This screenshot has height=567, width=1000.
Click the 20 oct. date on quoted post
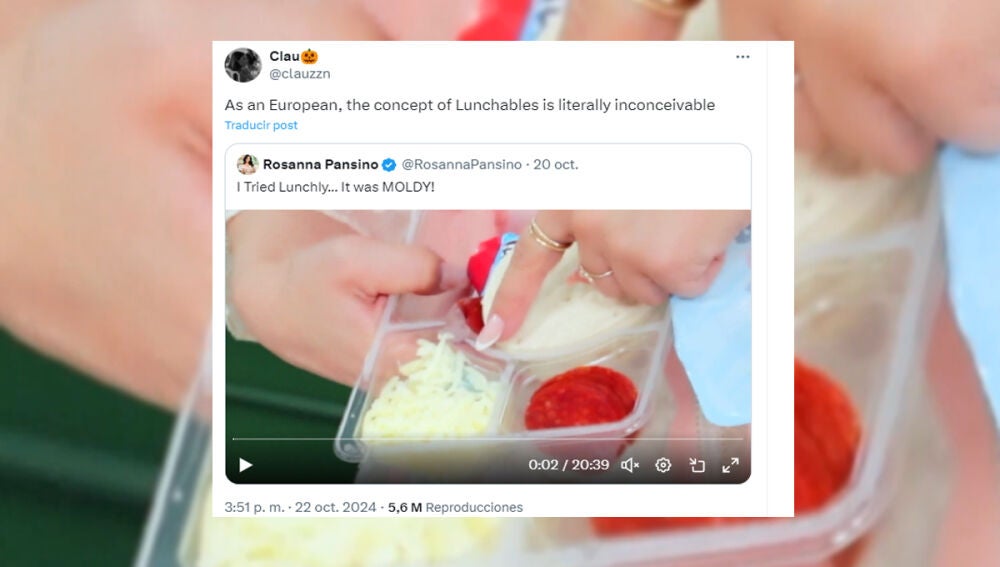555,165
